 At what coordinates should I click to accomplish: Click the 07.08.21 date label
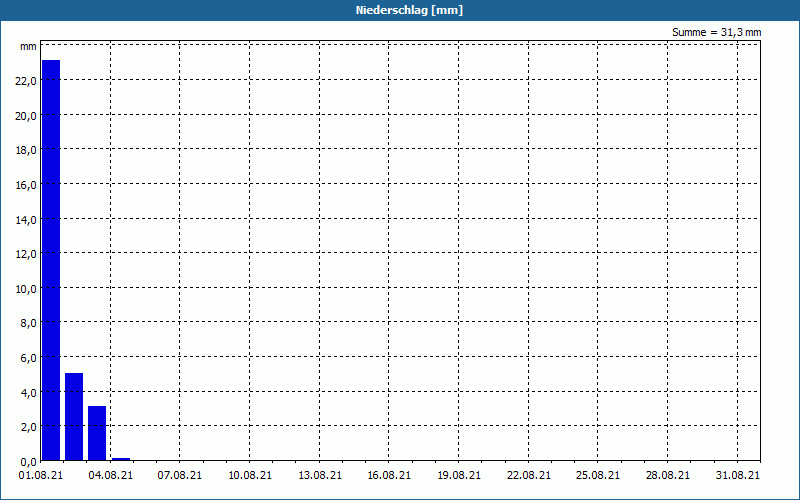click(x=180, y=475)
